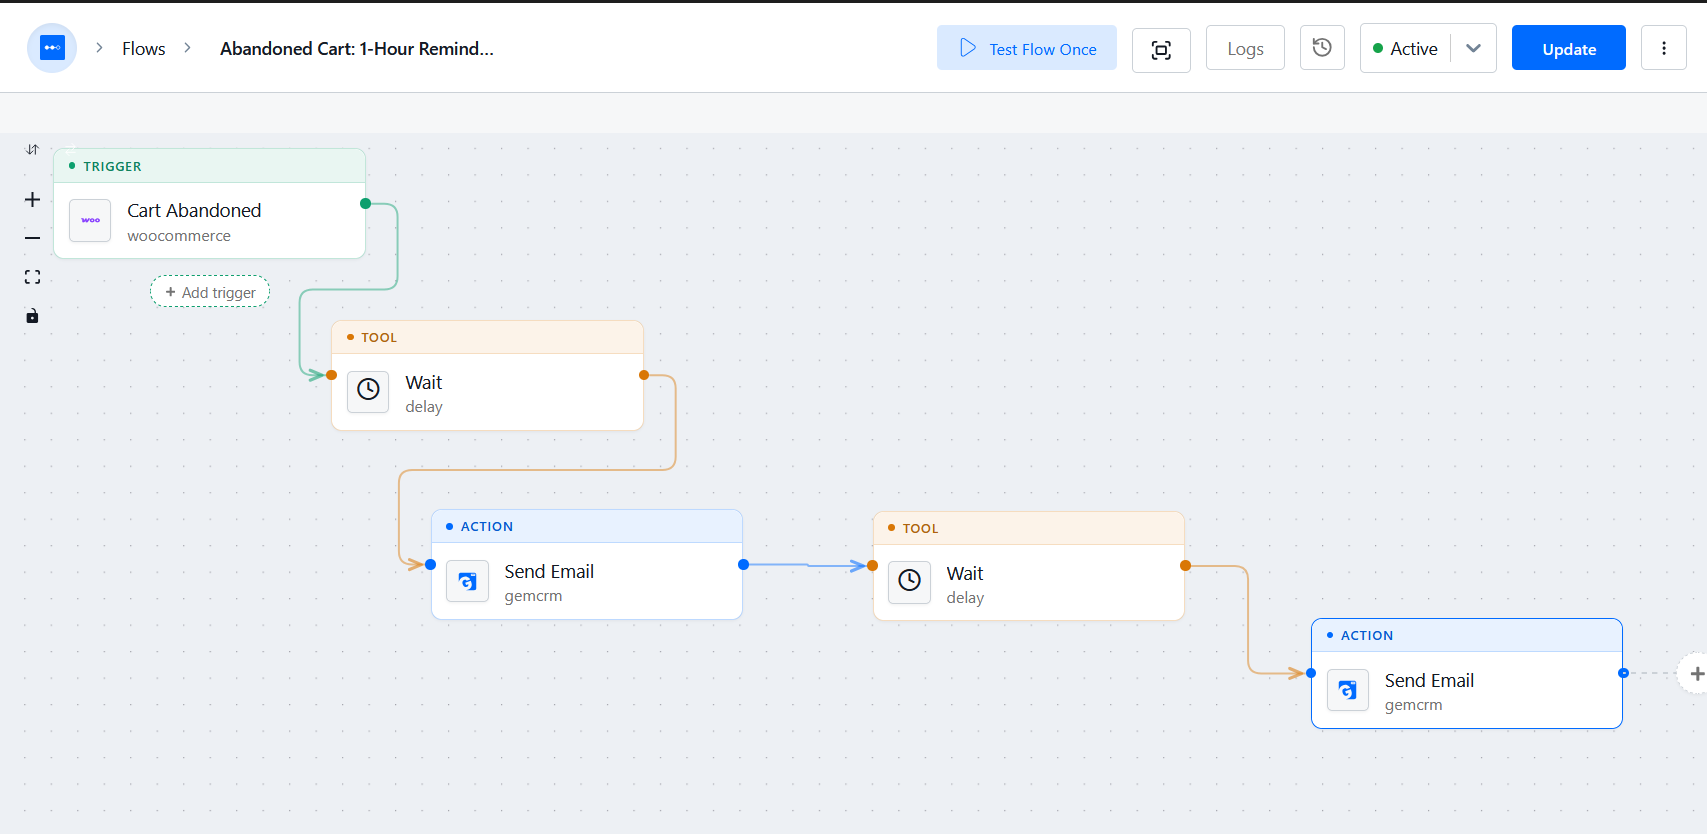The width and height of the screenshot is (1707, 834).
Task: Click the layout direction swap icon
Action: pyautogui.click(x=32, y=150)
